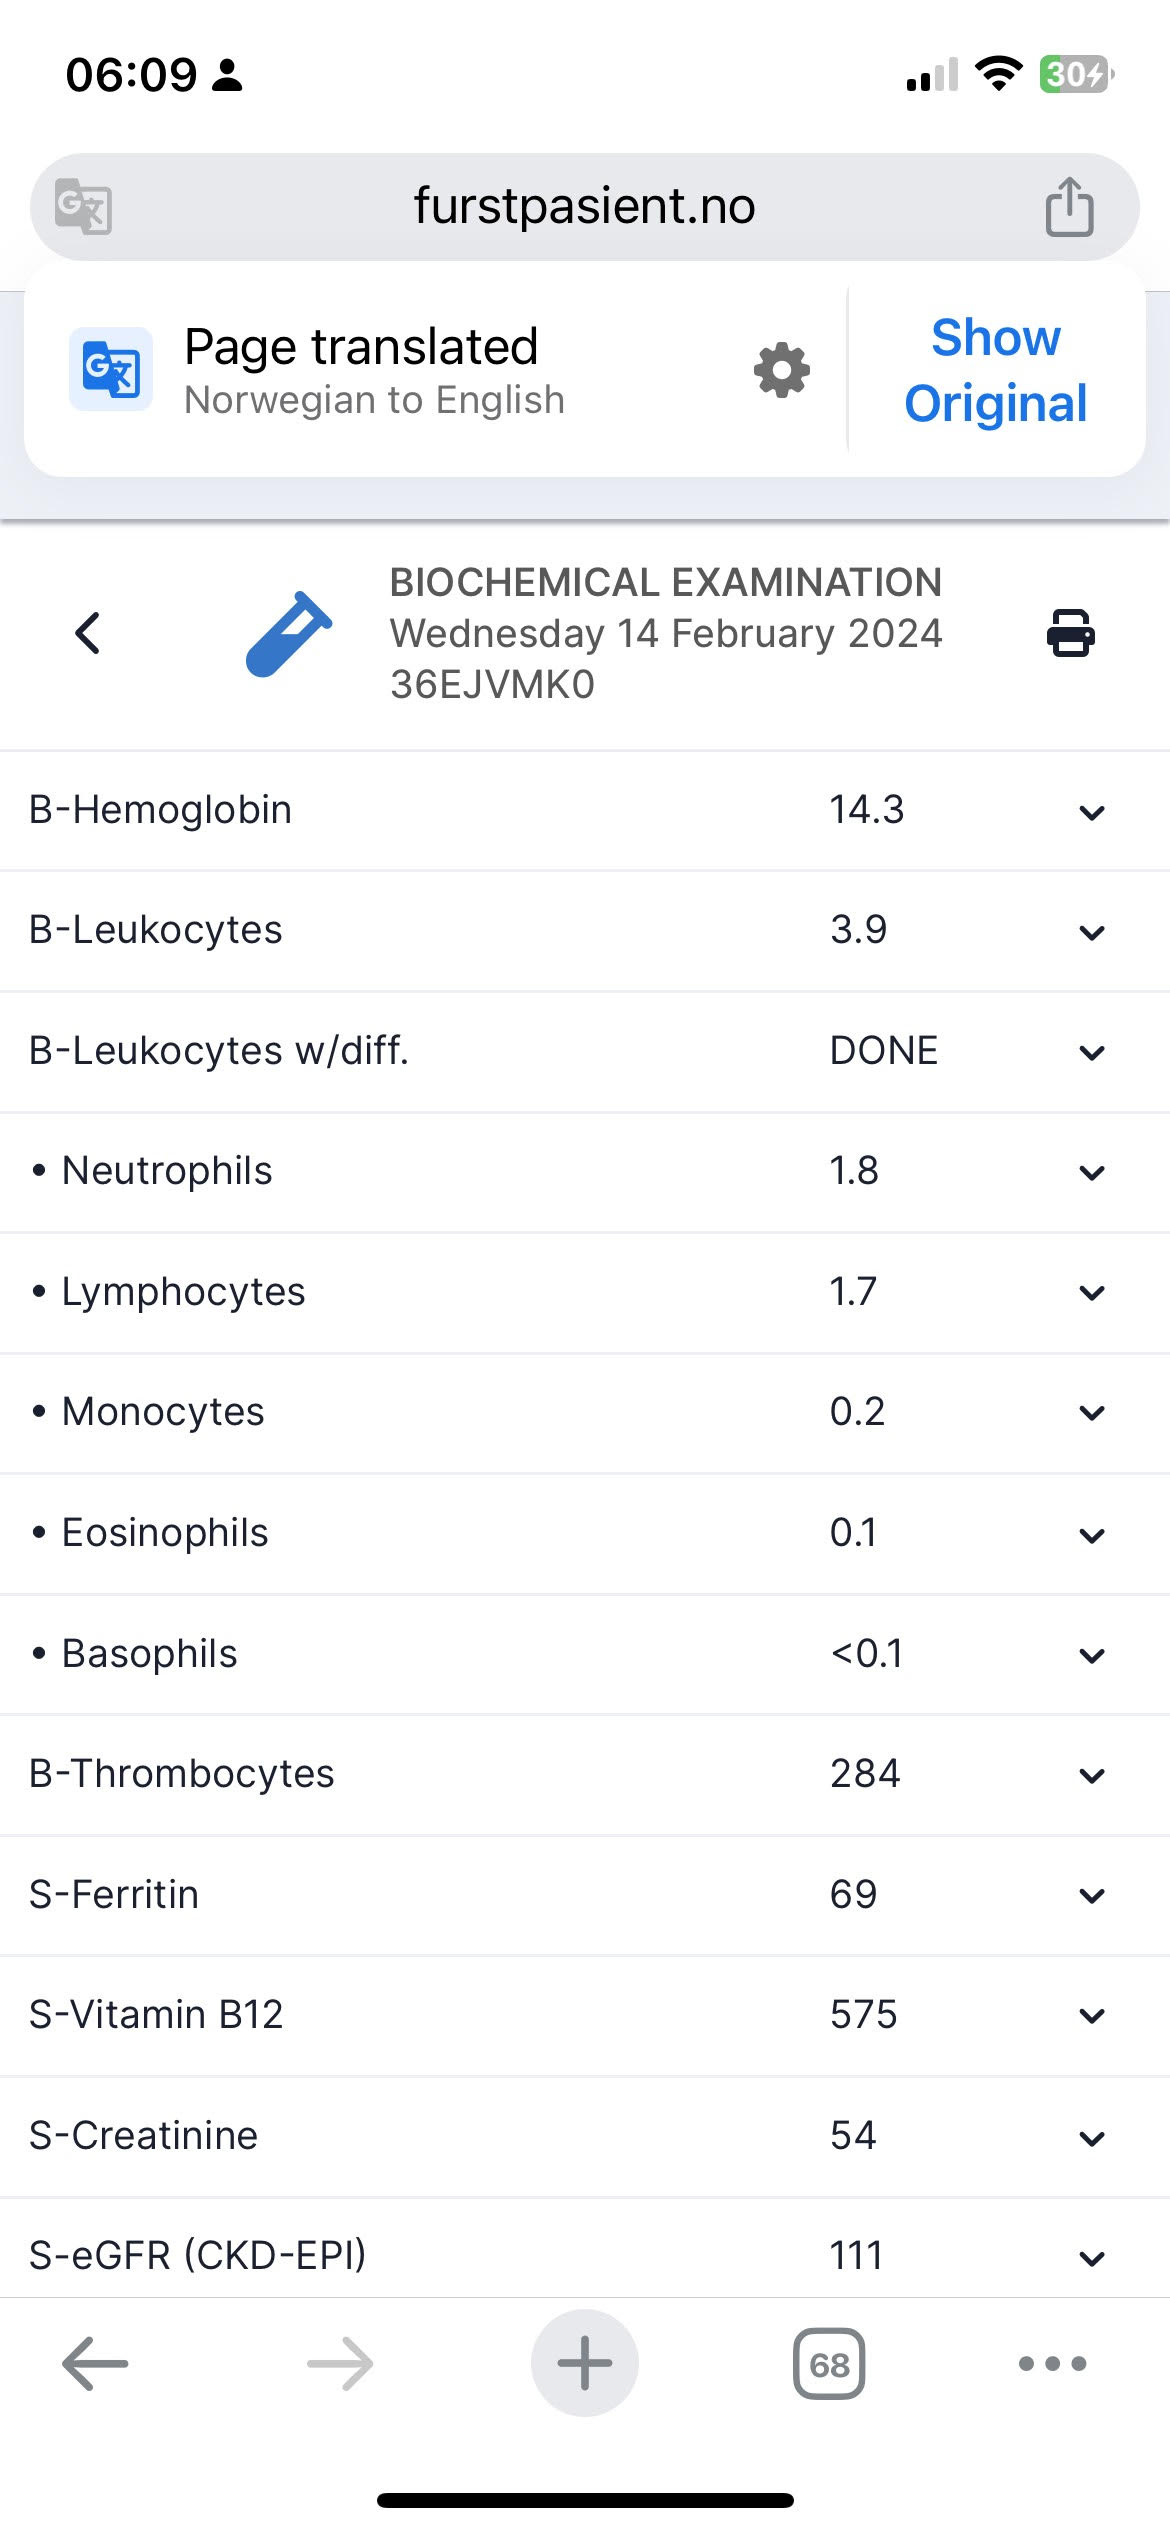Screen dimensions: 1170x2532
Task: Open the three-dot browser menu
Action: (x=1051, y=2364)
